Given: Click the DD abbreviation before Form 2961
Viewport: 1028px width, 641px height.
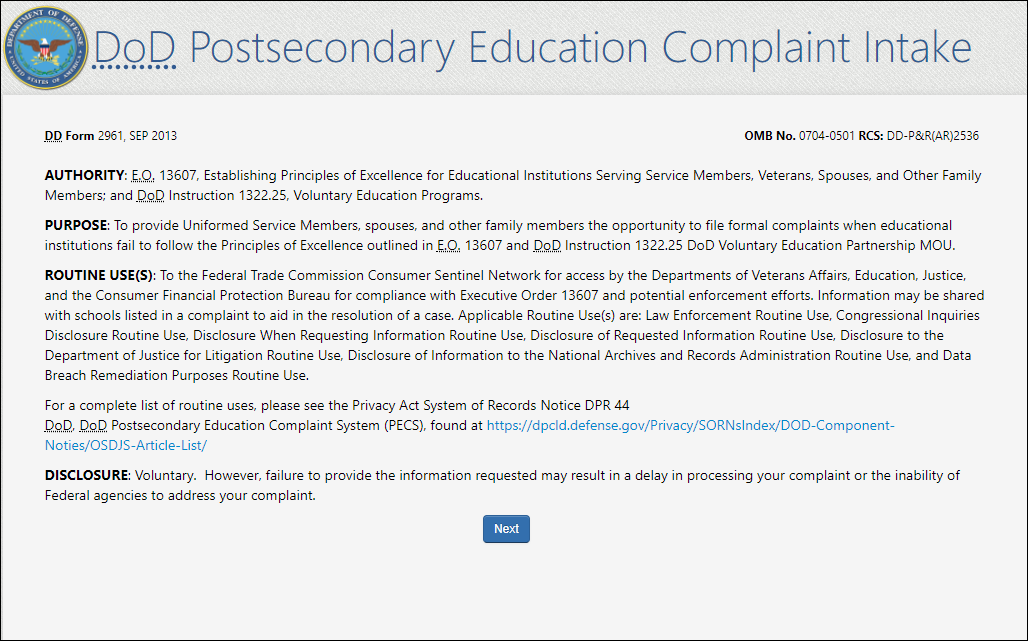Looking at the screenshot, I should 53,136.
